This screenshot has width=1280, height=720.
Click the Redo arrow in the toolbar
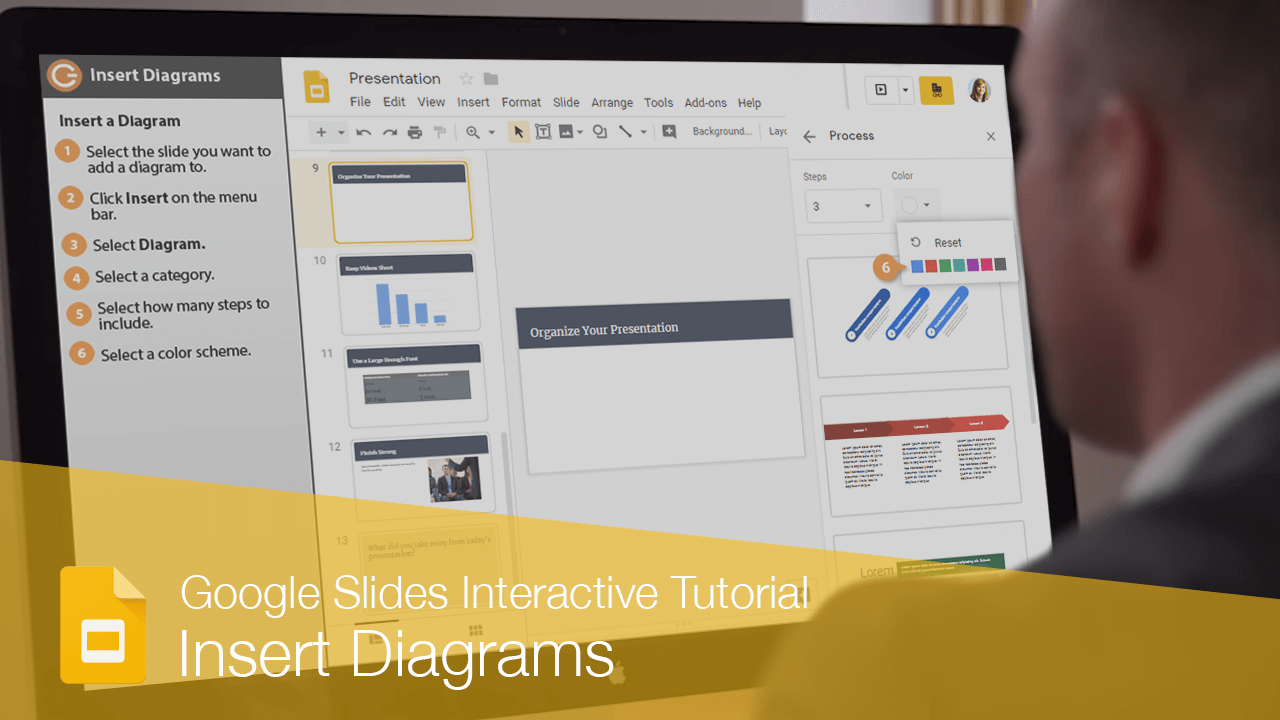tap(389, 132)
